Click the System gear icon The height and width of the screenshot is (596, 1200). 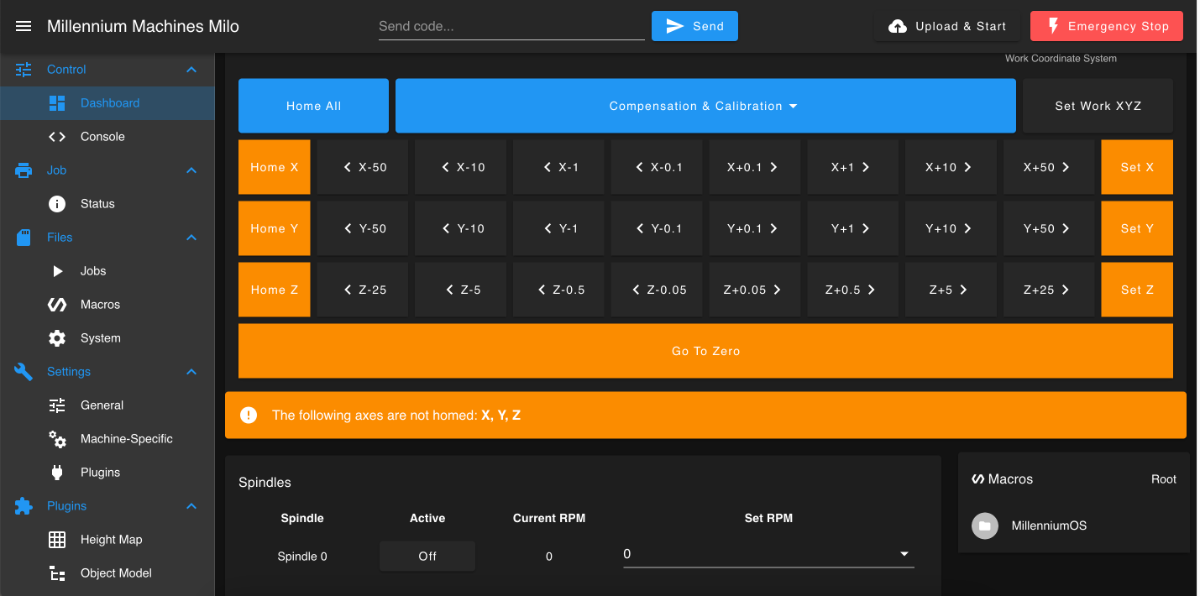pyautogui.click(x=57, y=338)
